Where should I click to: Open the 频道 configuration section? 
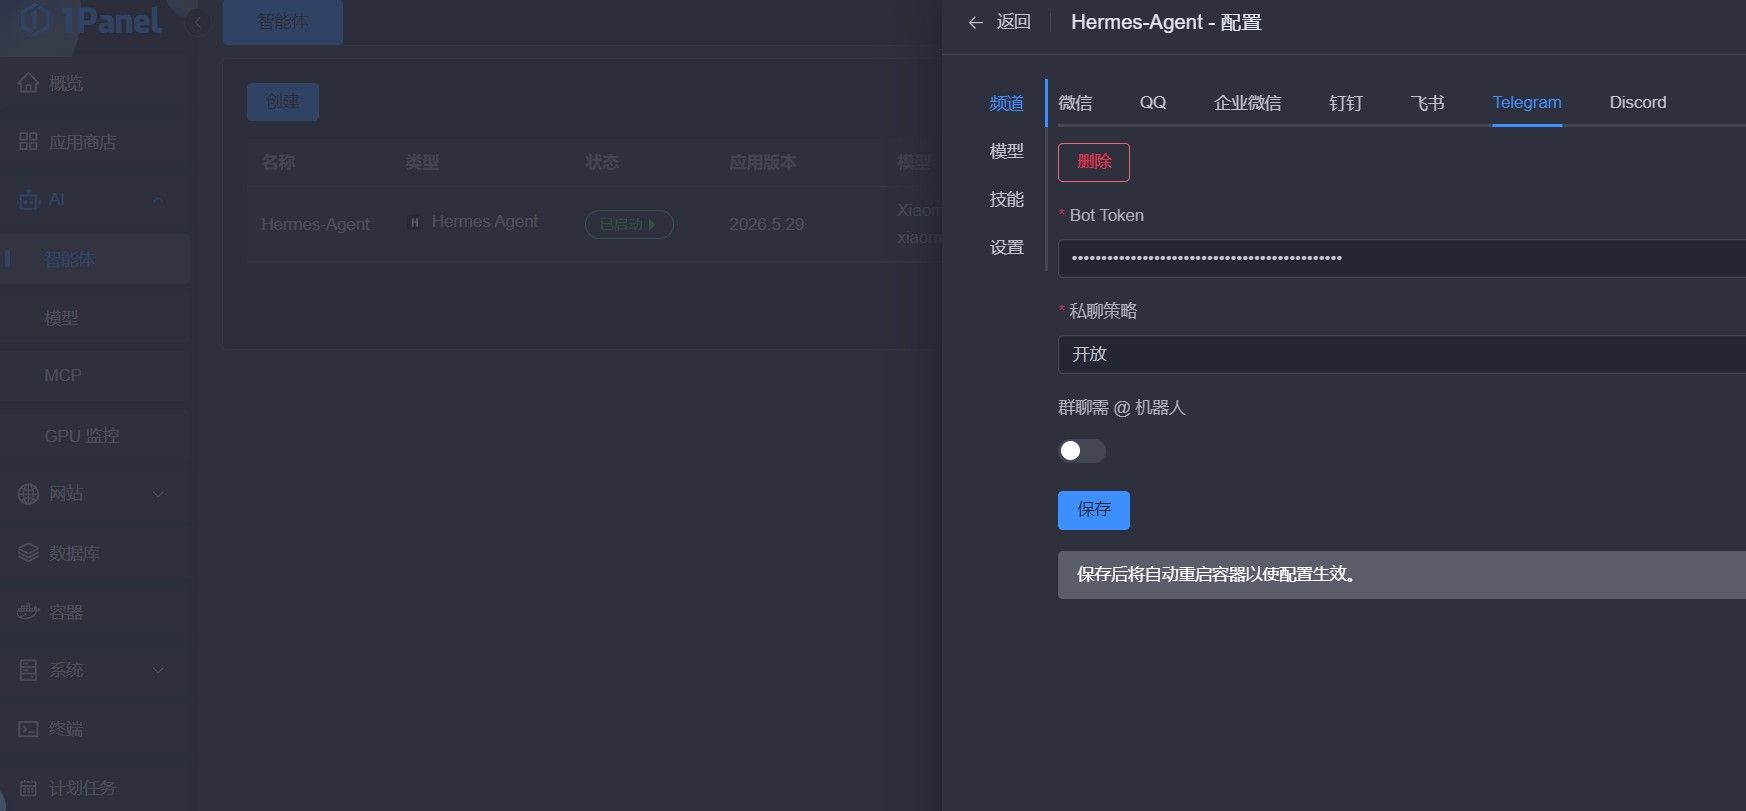tap(1006, 103)
